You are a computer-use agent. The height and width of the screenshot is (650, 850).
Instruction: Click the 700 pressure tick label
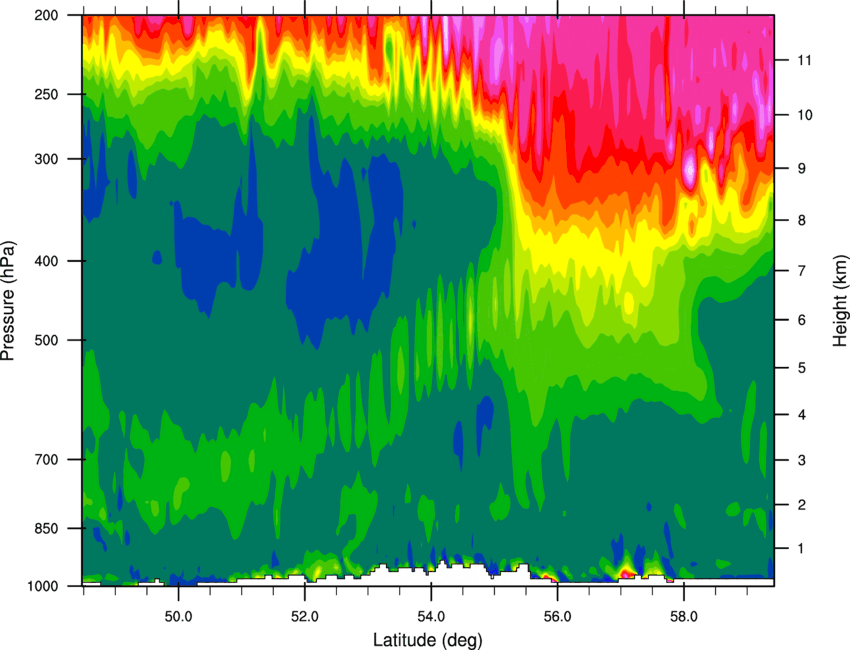tap(47, 459)
